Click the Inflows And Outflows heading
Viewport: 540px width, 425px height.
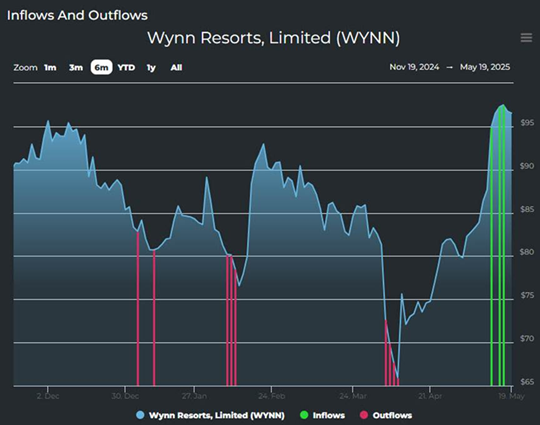[77, 15]
